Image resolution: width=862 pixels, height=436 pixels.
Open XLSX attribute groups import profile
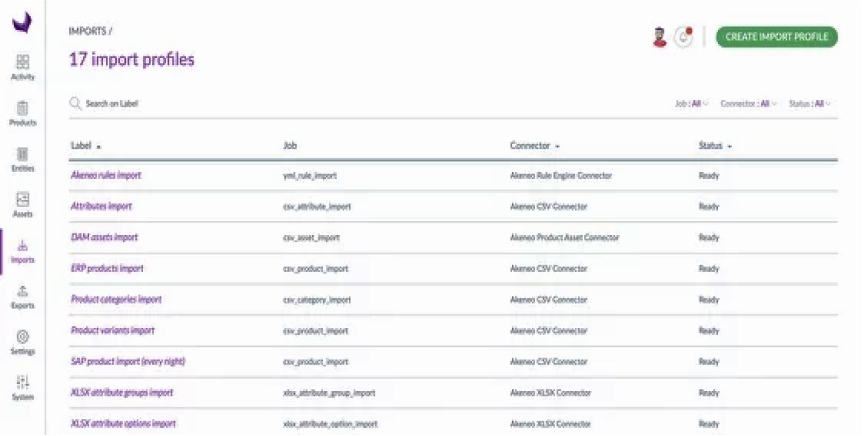[121, 393]
